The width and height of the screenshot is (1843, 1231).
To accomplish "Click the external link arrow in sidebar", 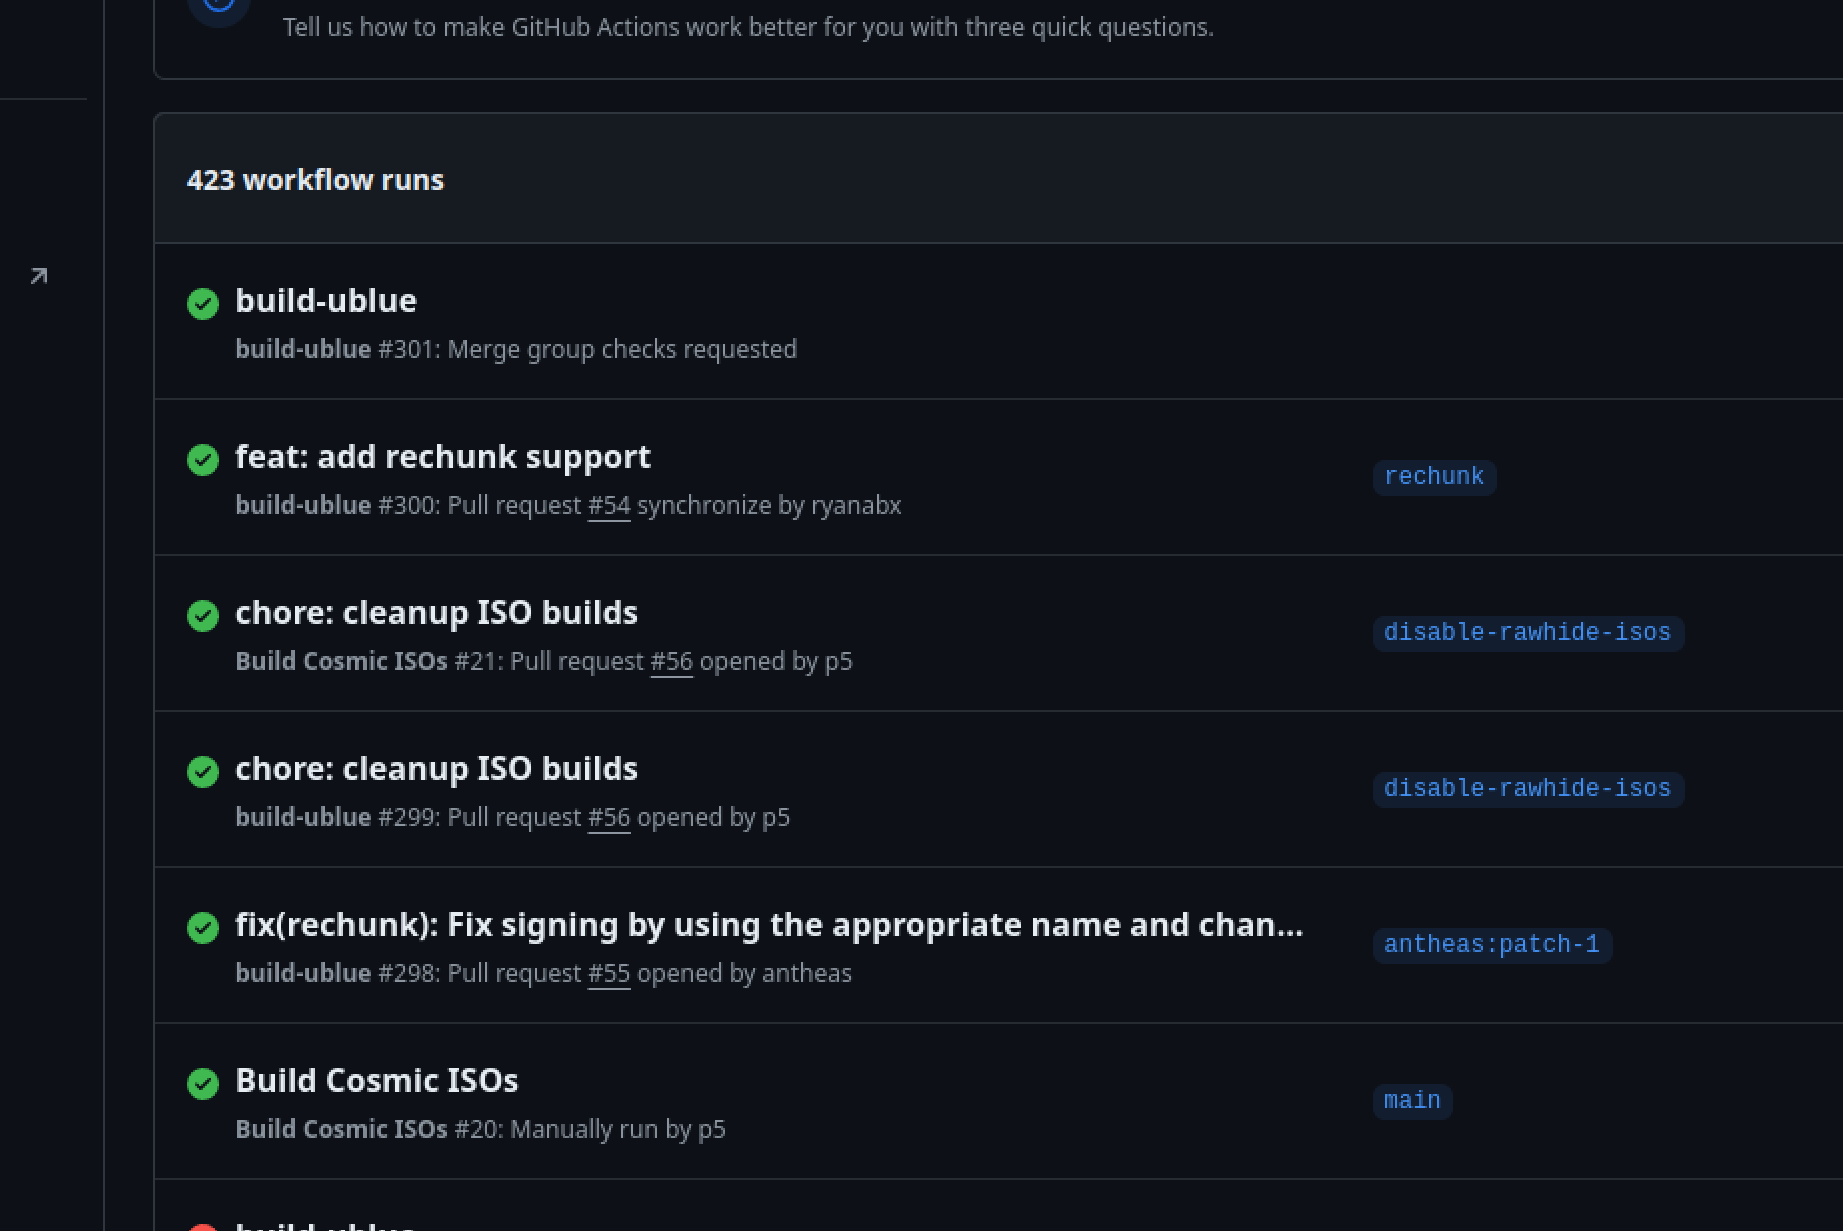I will tap(39, 276).
